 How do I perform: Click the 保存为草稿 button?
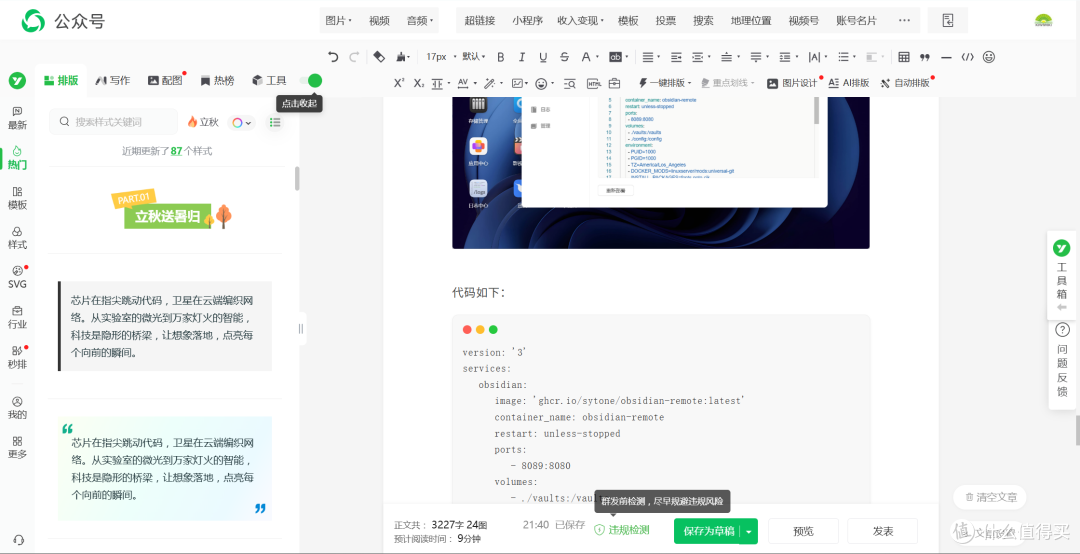(708, 531)
